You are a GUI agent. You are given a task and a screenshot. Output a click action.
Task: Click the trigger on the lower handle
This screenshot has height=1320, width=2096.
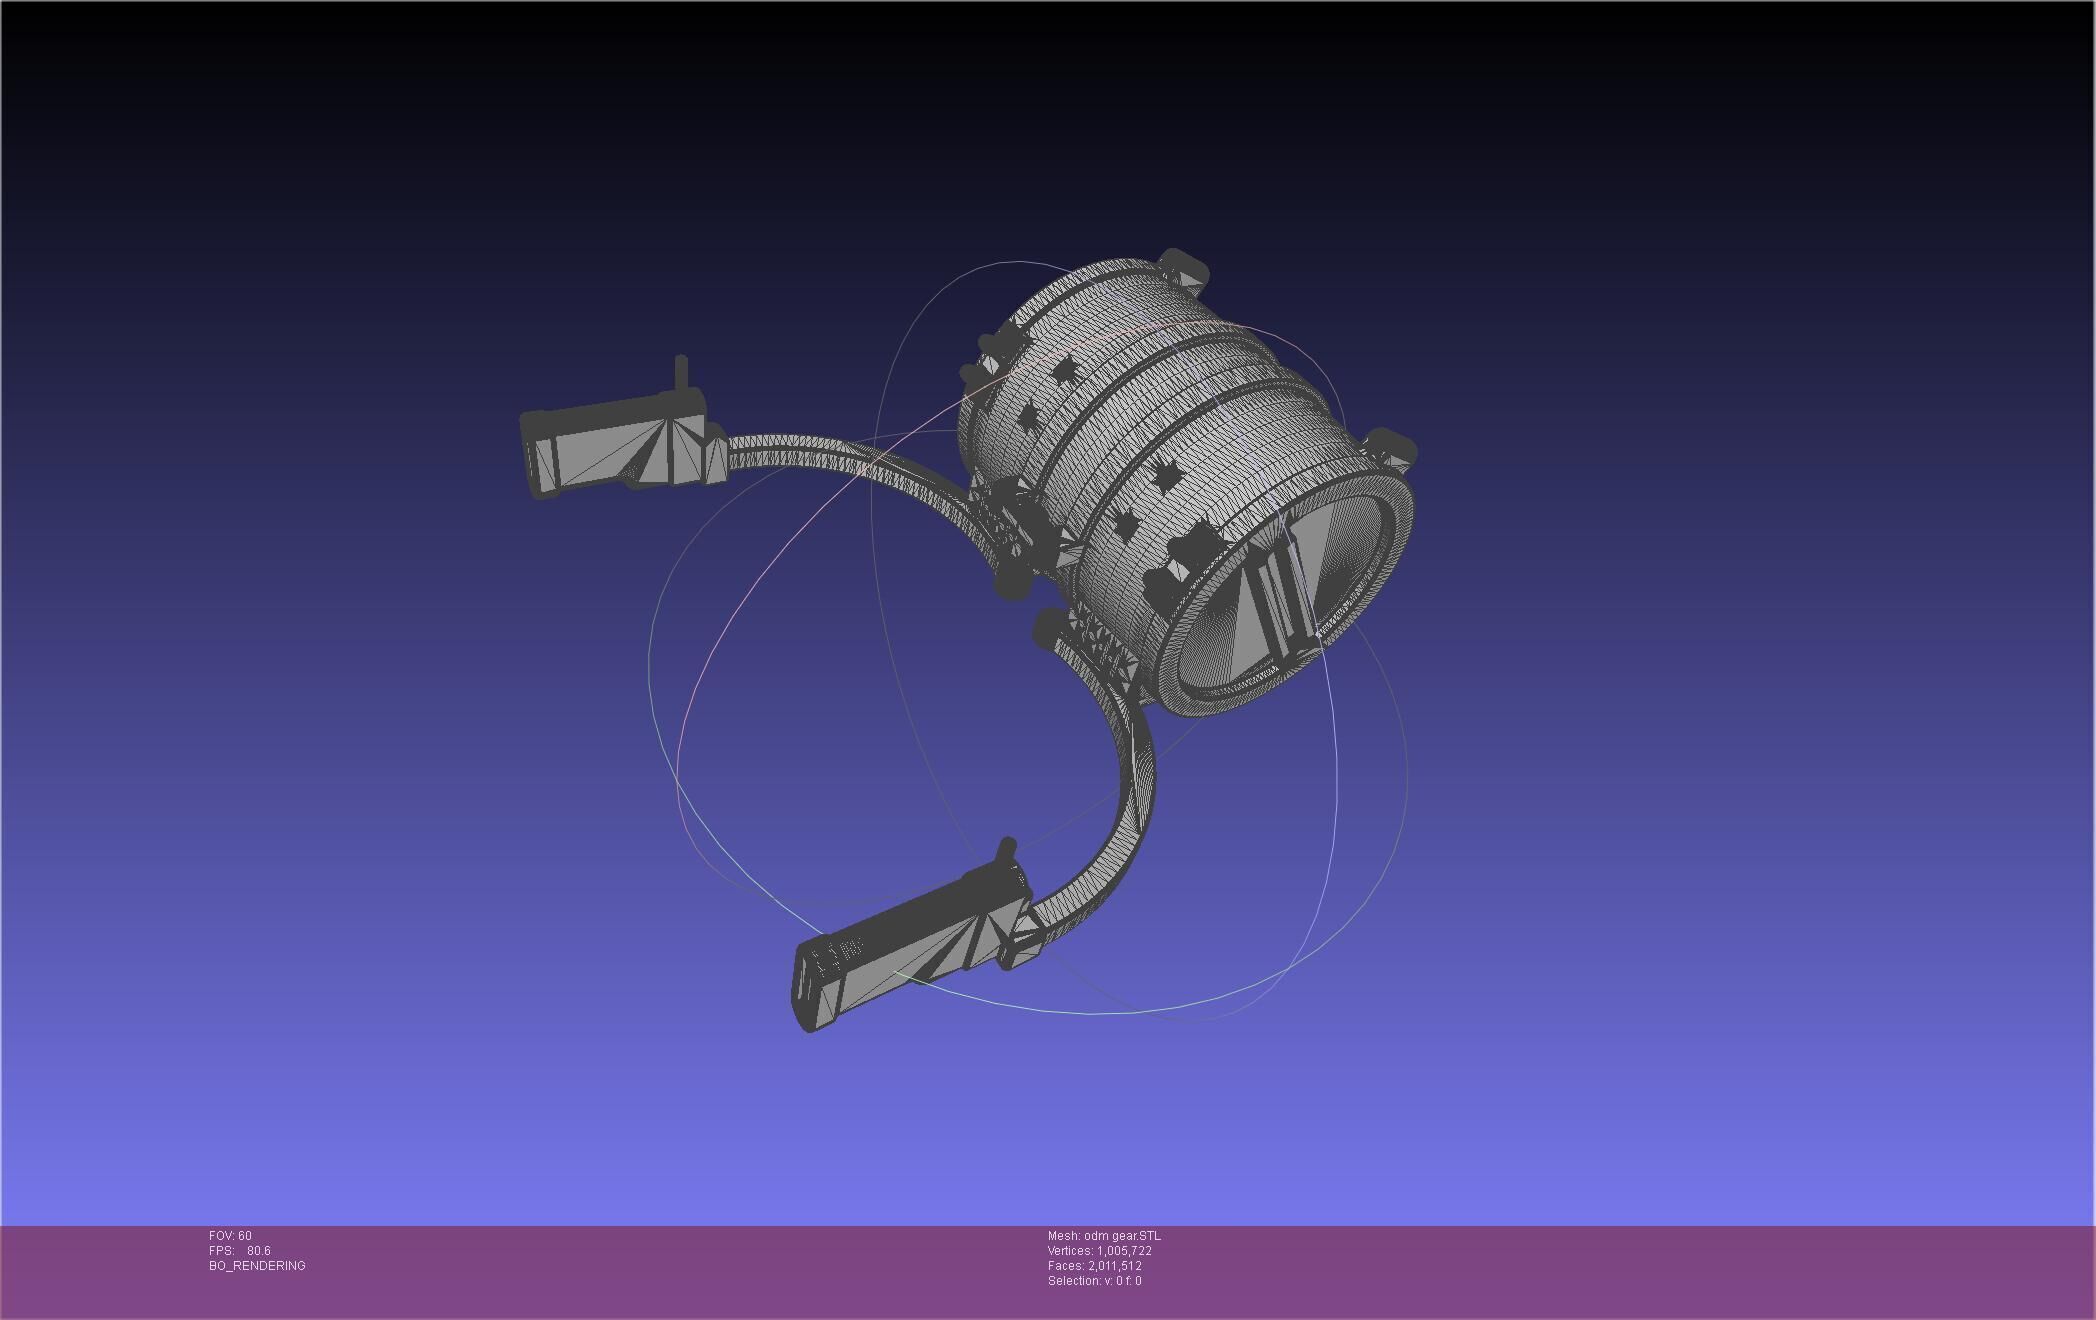click(x=1006, y=850)
